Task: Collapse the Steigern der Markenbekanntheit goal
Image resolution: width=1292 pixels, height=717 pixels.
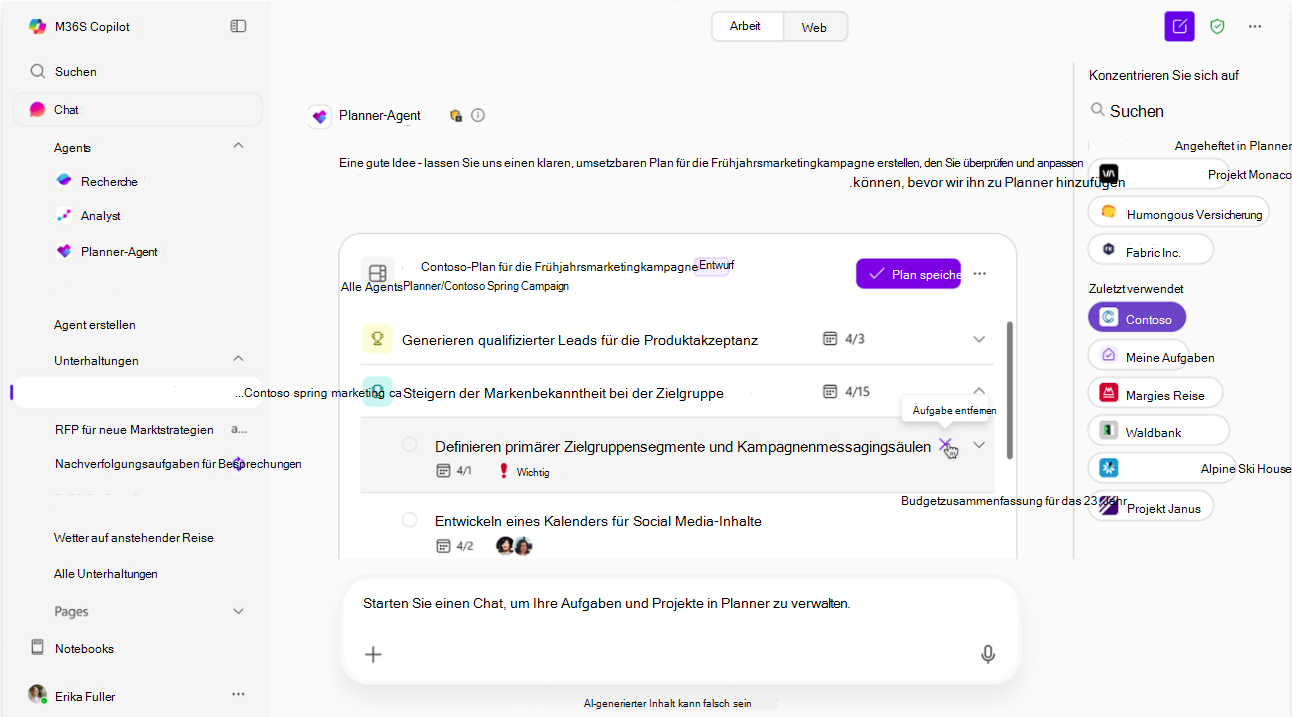Action: 979,391
